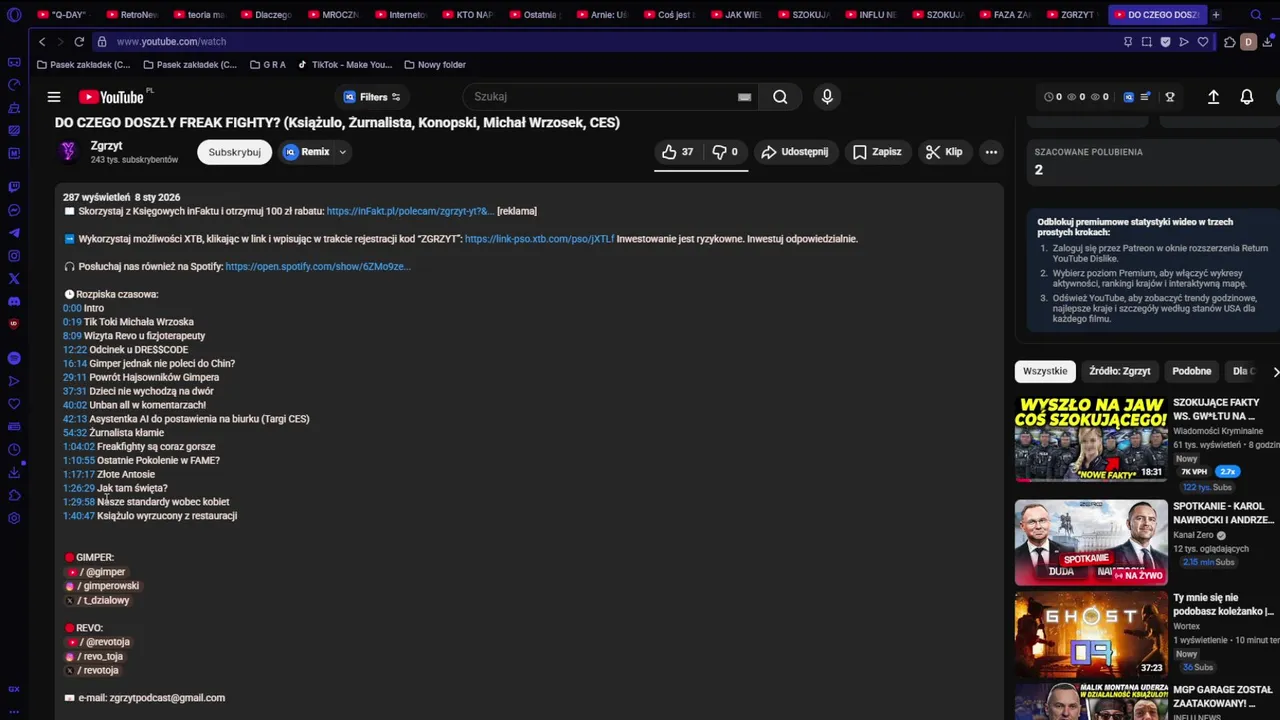The width and height of the screenshot is (1280, 720).
Task: Open a new browser tab
Action: coord(1216,15)
